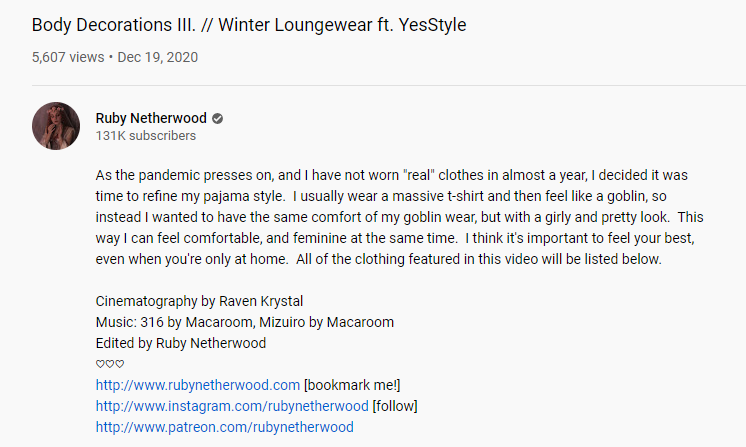Viewport: 746px width, 447px height.
Task: Click the 5,607 views count
Action: pos(67,57)
